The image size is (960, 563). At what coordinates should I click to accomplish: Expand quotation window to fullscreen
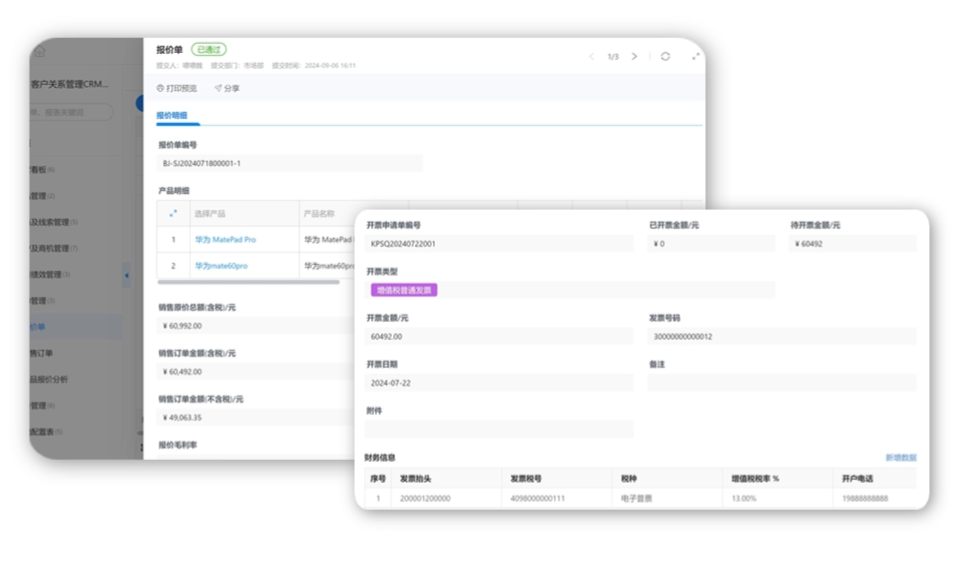point(696,56)
